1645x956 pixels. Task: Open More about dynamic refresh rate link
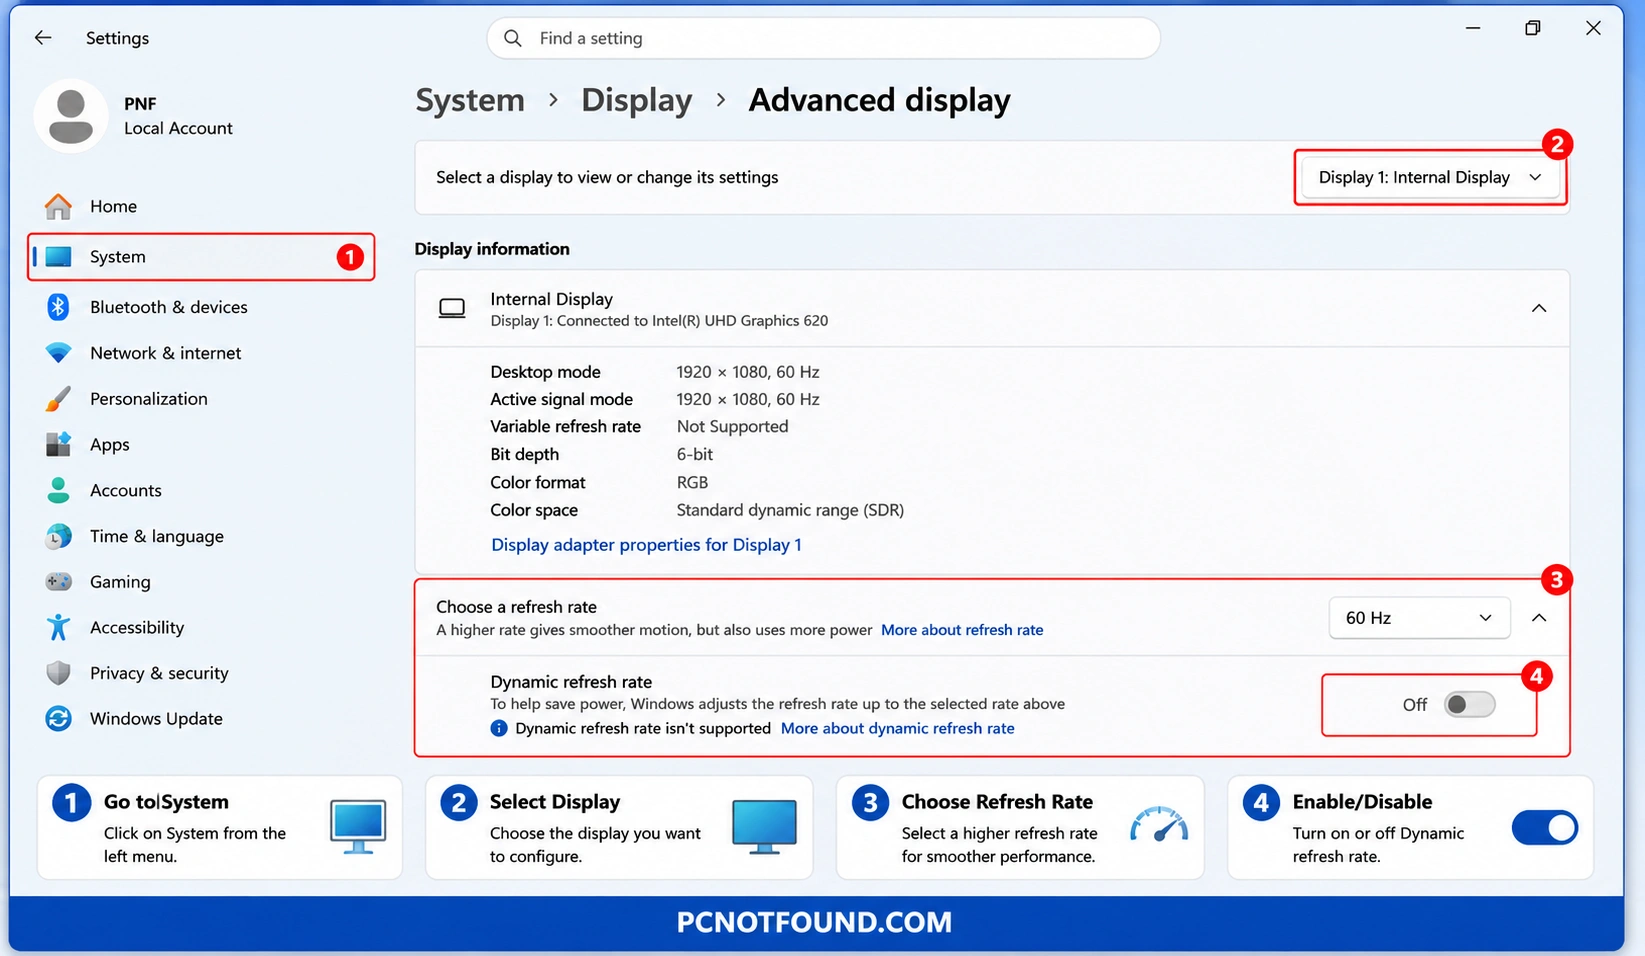point(897,728)
